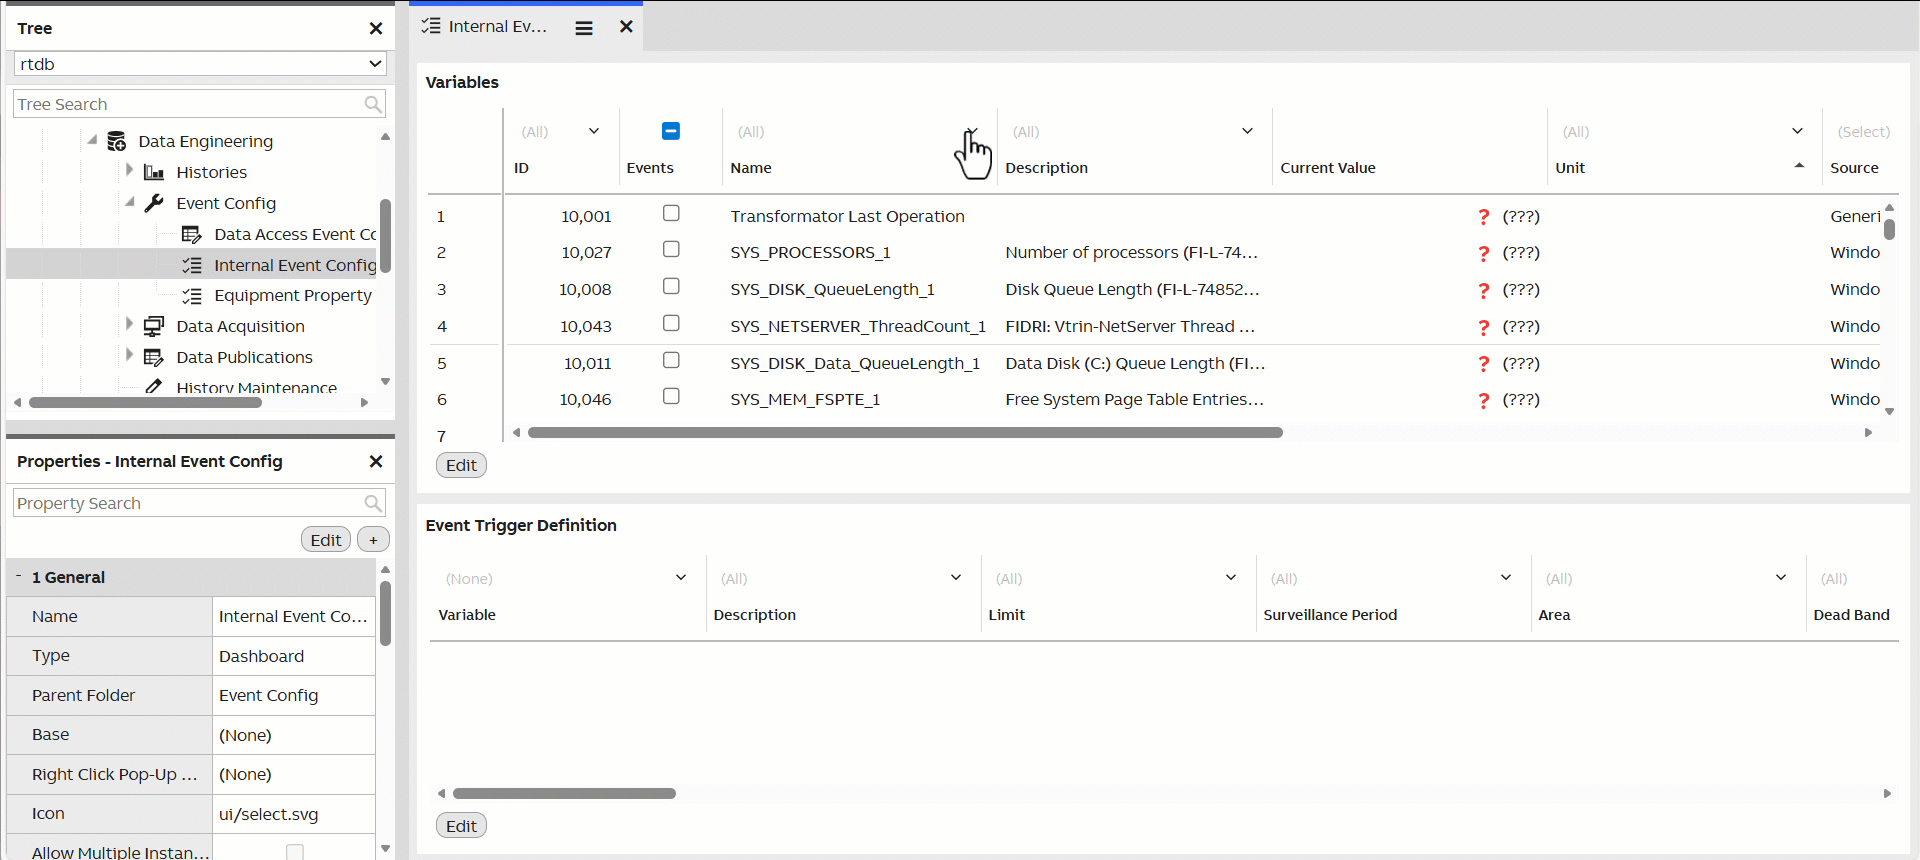Check Events box for SYS_NETSERVER_ThreadCount_1
The height and width of the screenshot is (860, 1920).
[x=671, y=323]
